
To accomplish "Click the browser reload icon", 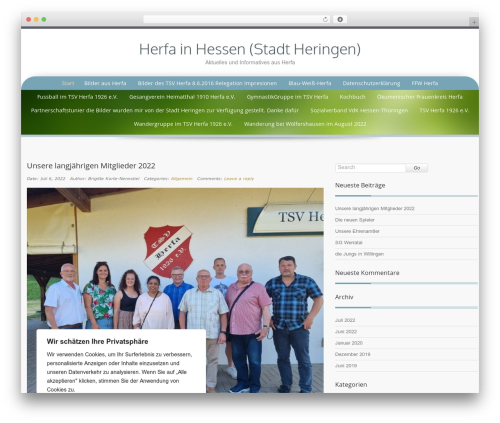I will pos(325,19).
